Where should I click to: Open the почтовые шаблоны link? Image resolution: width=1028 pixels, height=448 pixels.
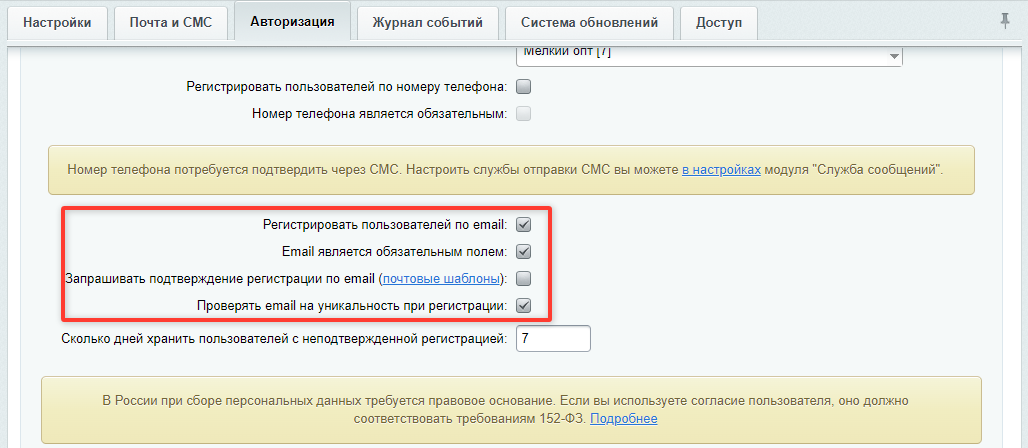click(443, 279)
